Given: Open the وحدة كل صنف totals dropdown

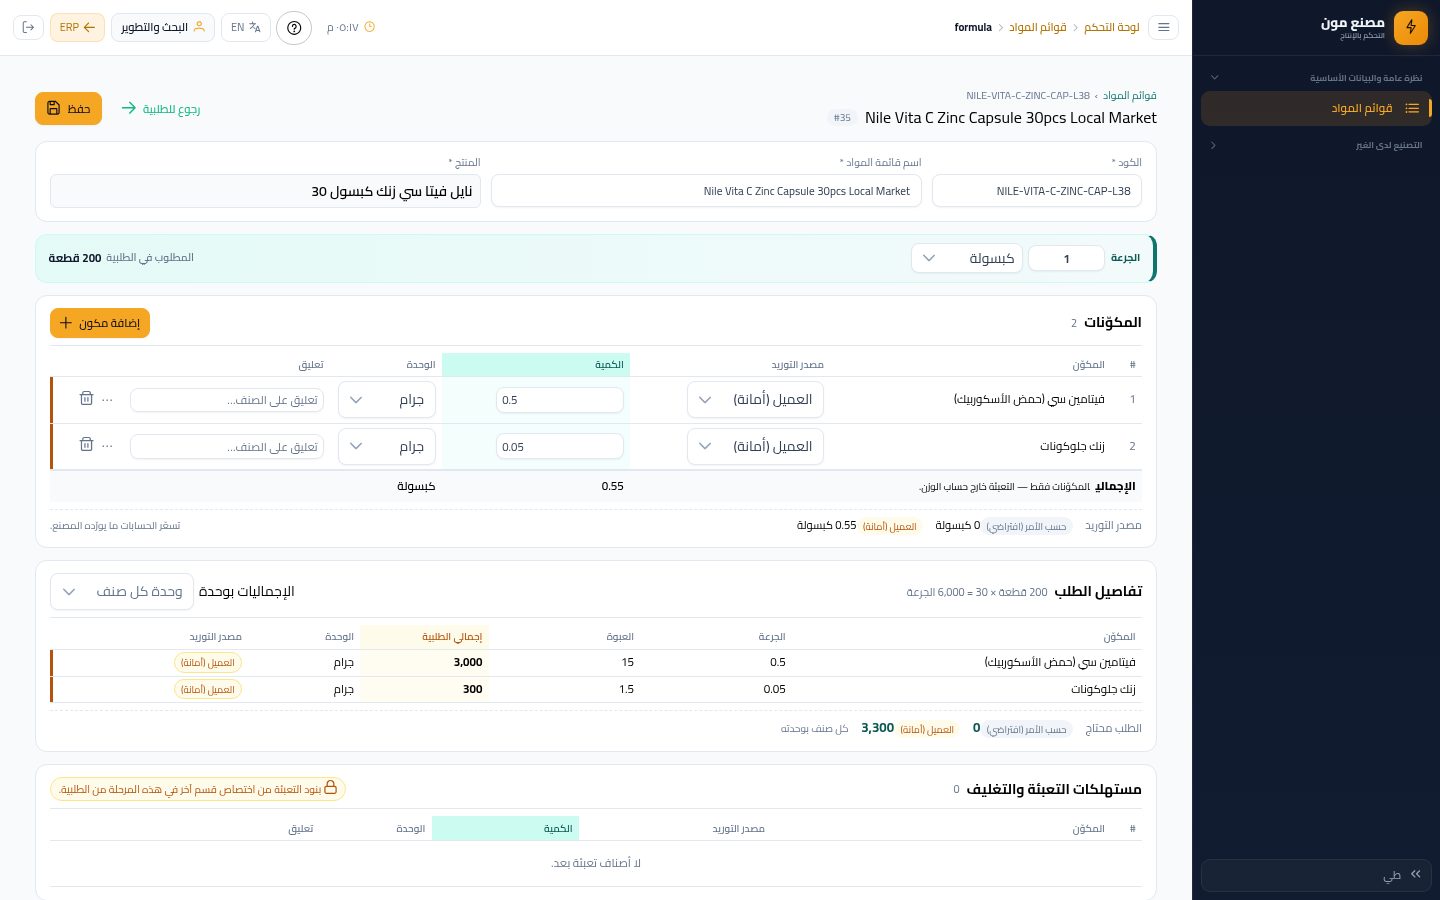Looking at the screenshot, I should pos(122,591).
